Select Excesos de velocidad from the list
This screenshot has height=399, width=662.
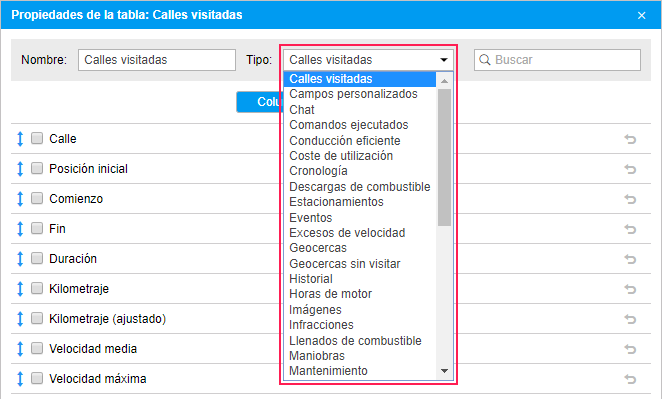tap(347, 233)
